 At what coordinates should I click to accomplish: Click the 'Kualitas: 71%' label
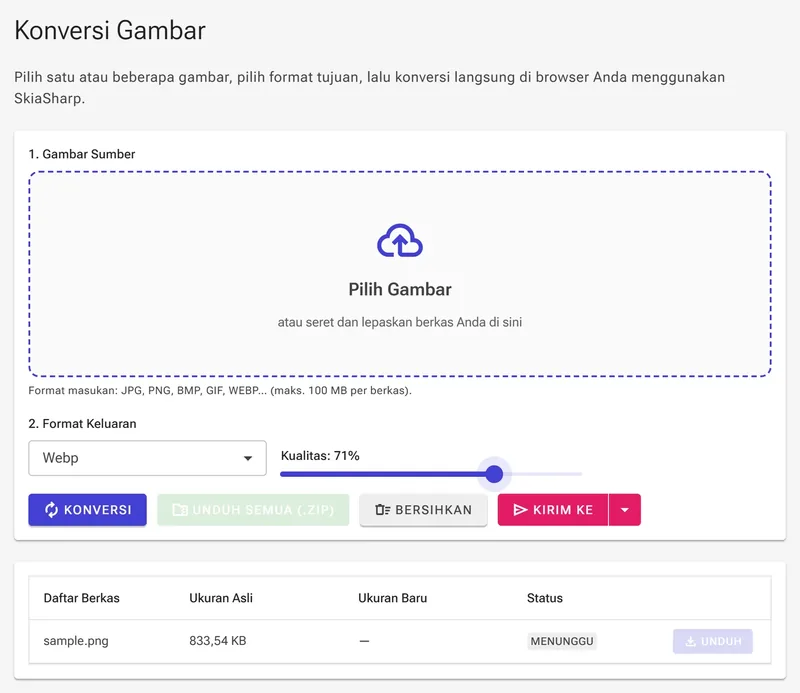click(x=320, y=456)
